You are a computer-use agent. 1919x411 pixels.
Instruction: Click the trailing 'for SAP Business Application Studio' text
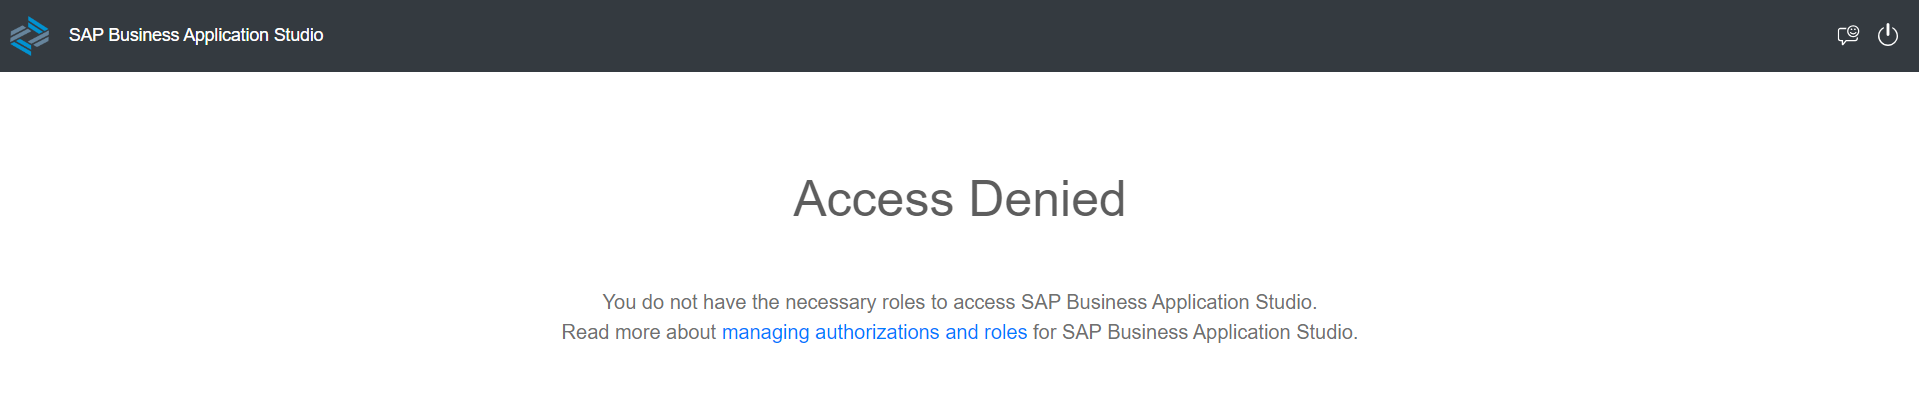1195,332
